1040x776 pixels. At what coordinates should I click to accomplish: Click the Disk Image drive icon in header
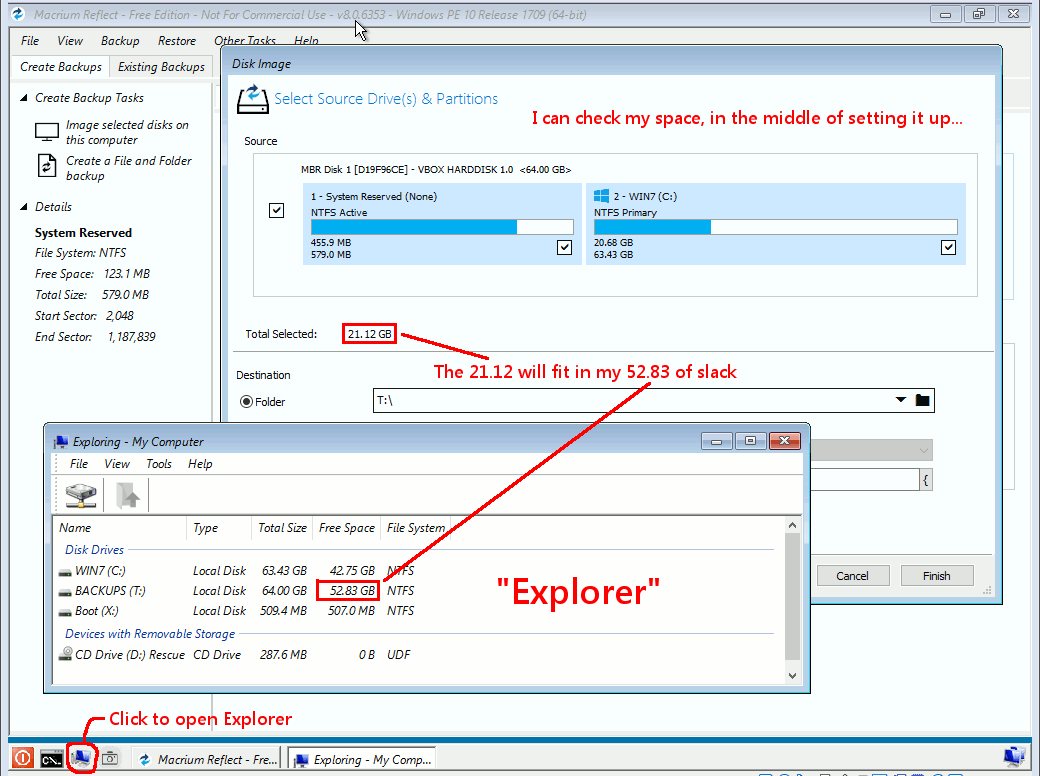(x=253, y=99)
